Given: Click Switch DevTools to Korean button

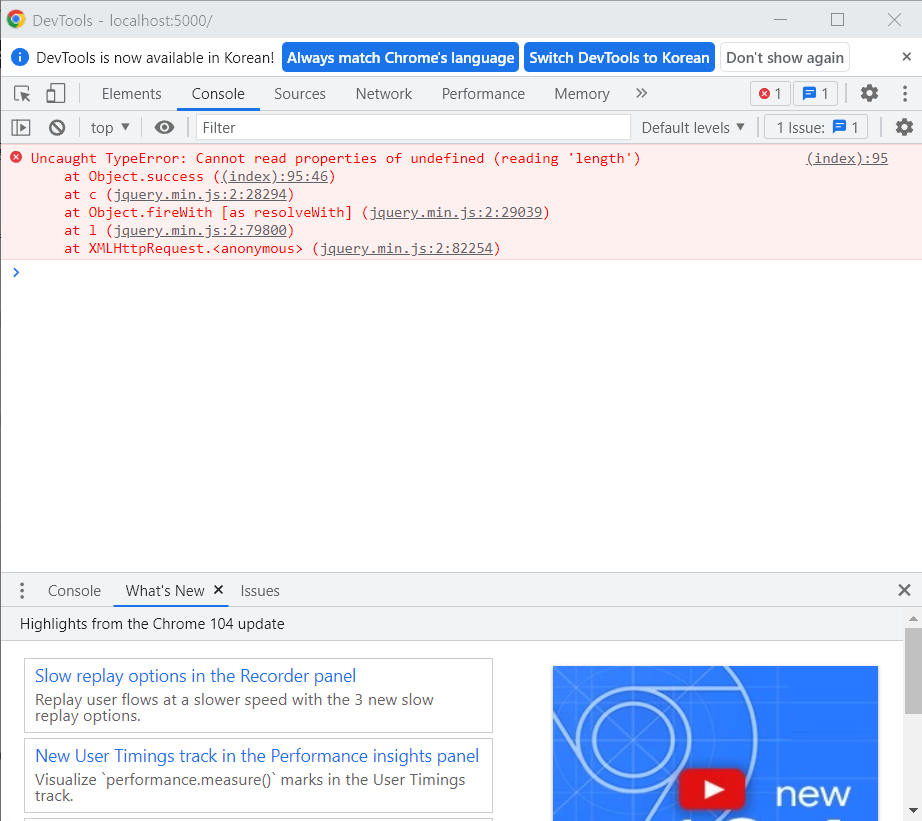Looking at the screenshot, I should point(619,58).
